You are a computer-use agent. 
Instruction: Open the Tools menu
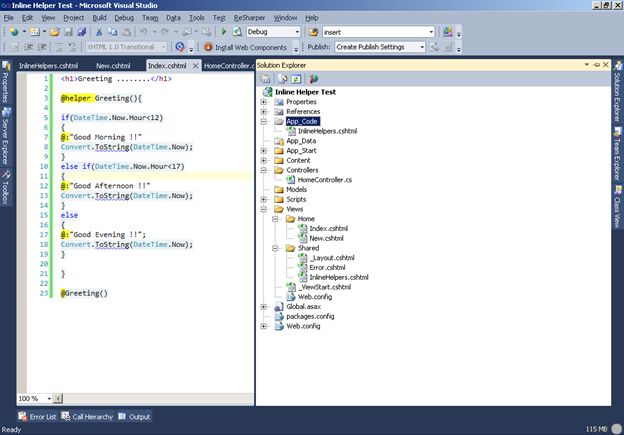197,18
